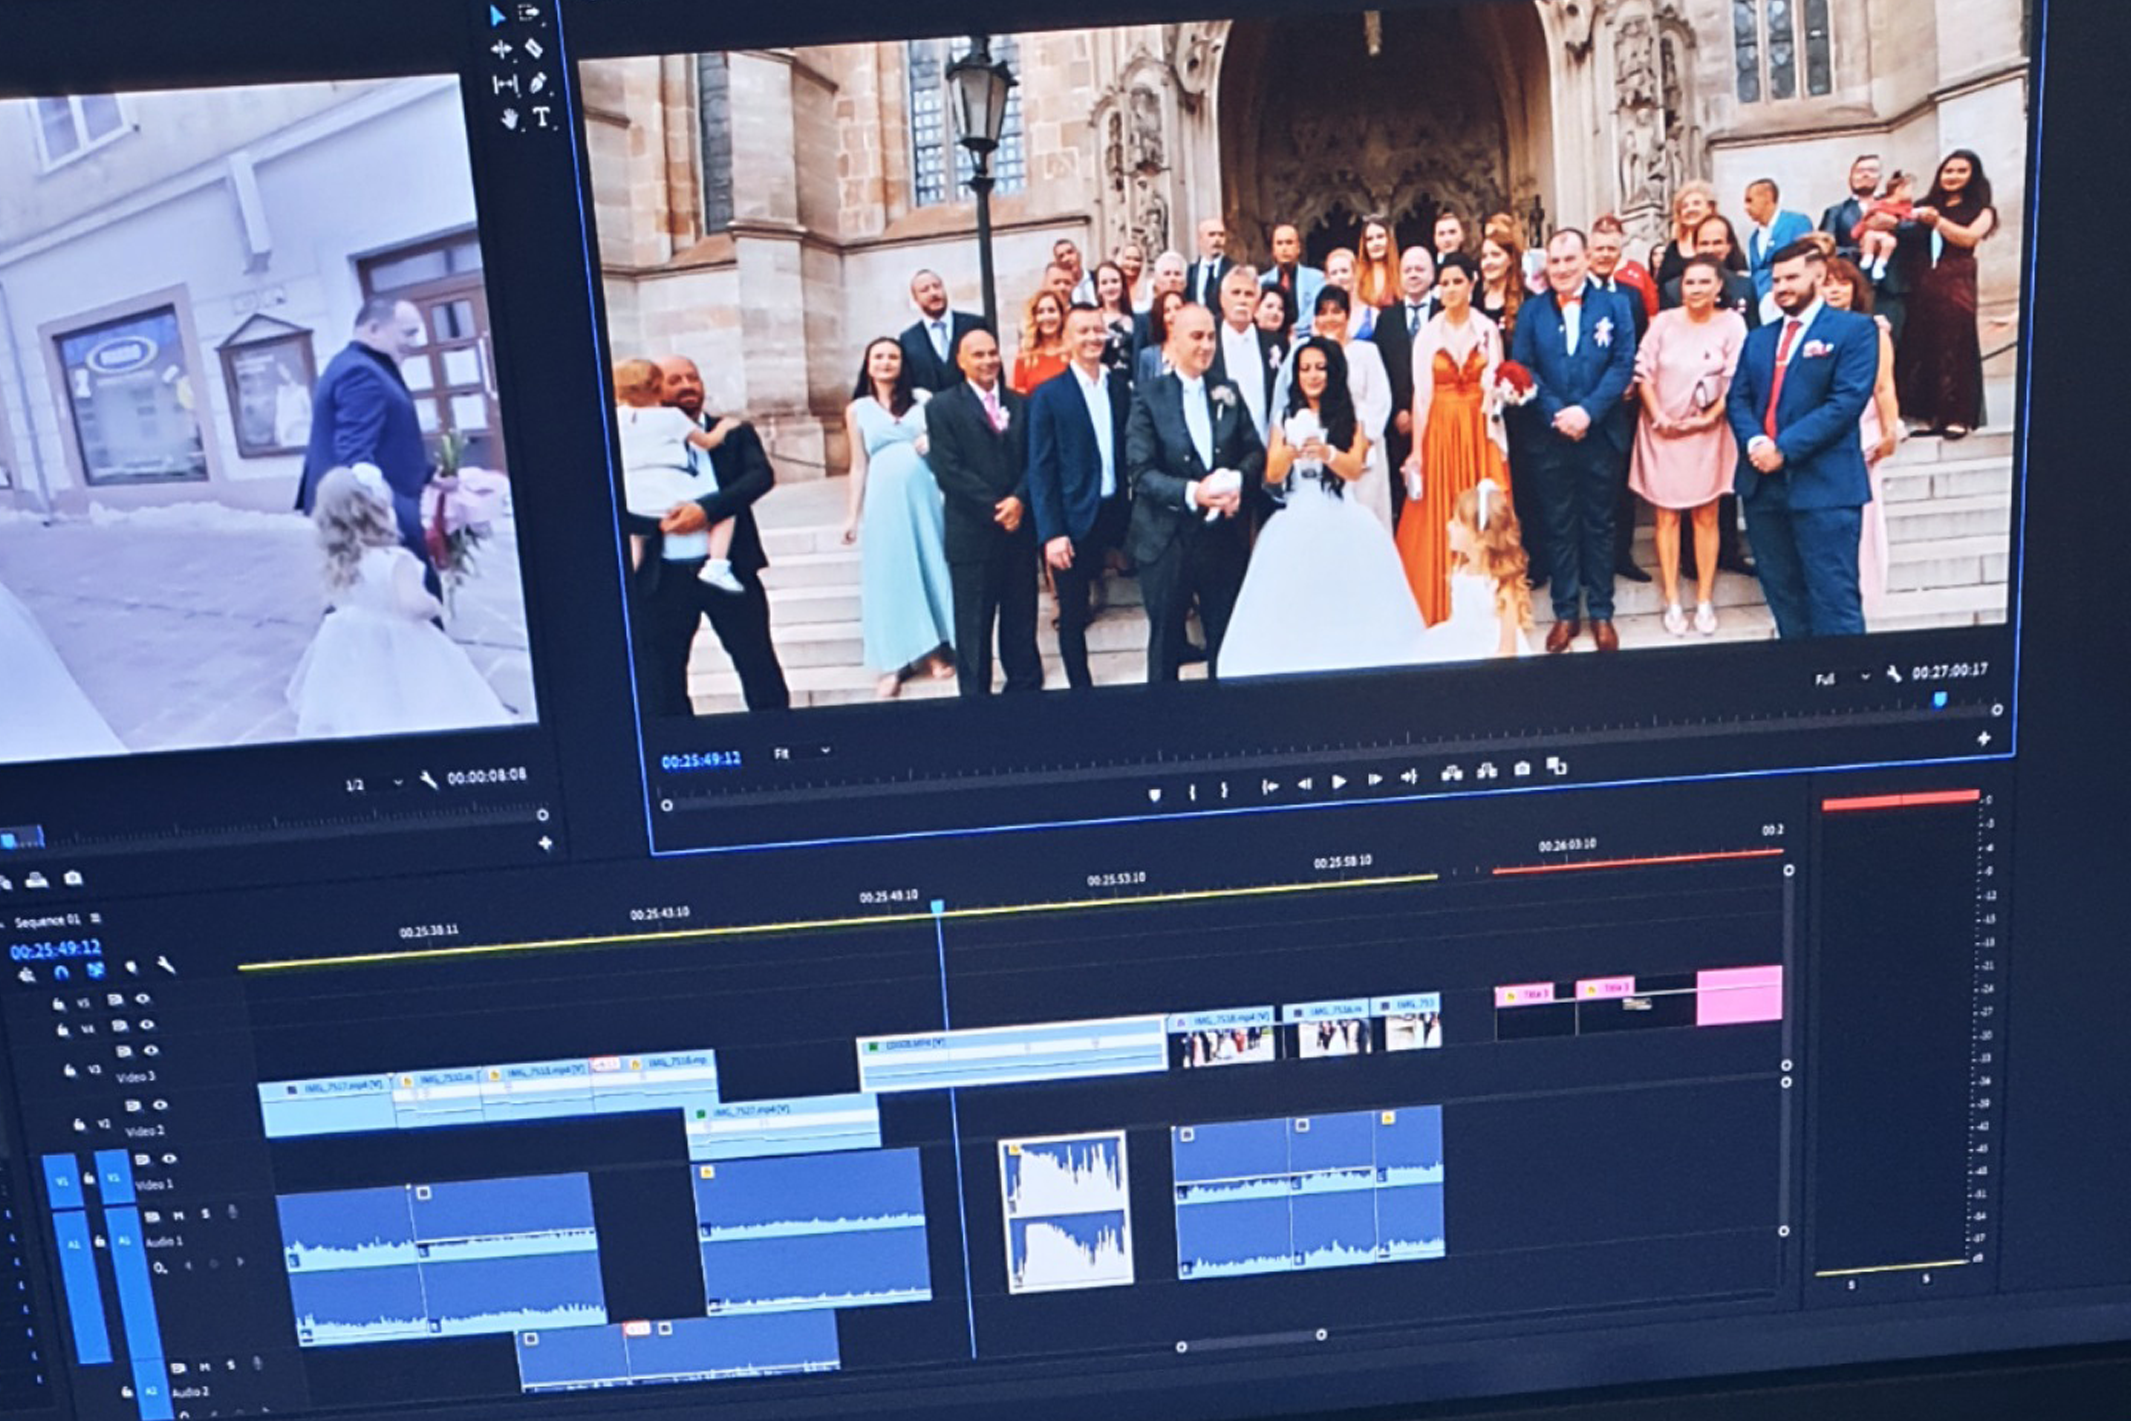Go to In point in Program Monitor

click(1269, 787)
